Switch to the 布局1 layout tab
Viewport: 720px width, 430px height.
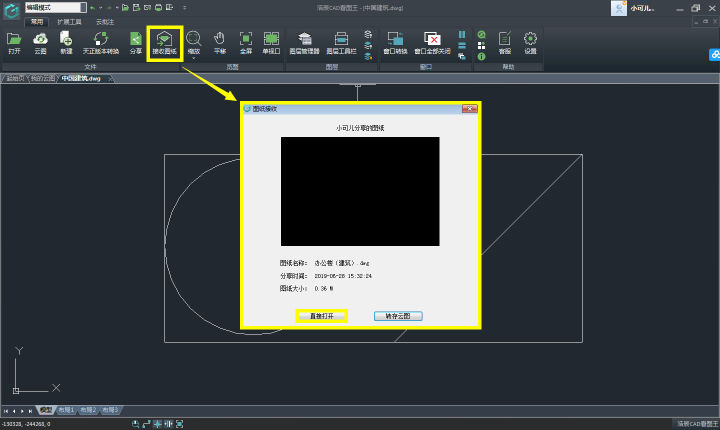pos(65,410)
